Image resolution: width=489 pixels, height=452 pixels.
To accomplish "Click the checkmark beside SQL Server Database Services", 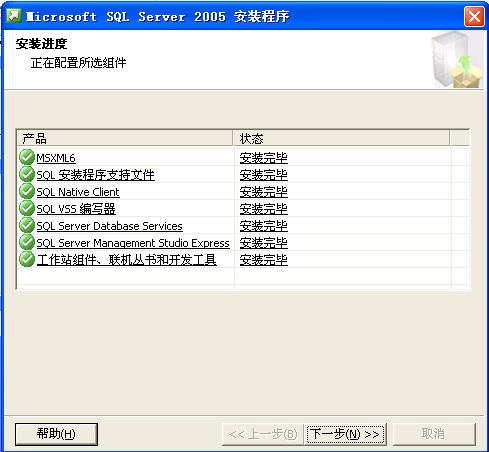I will [27, 225].
